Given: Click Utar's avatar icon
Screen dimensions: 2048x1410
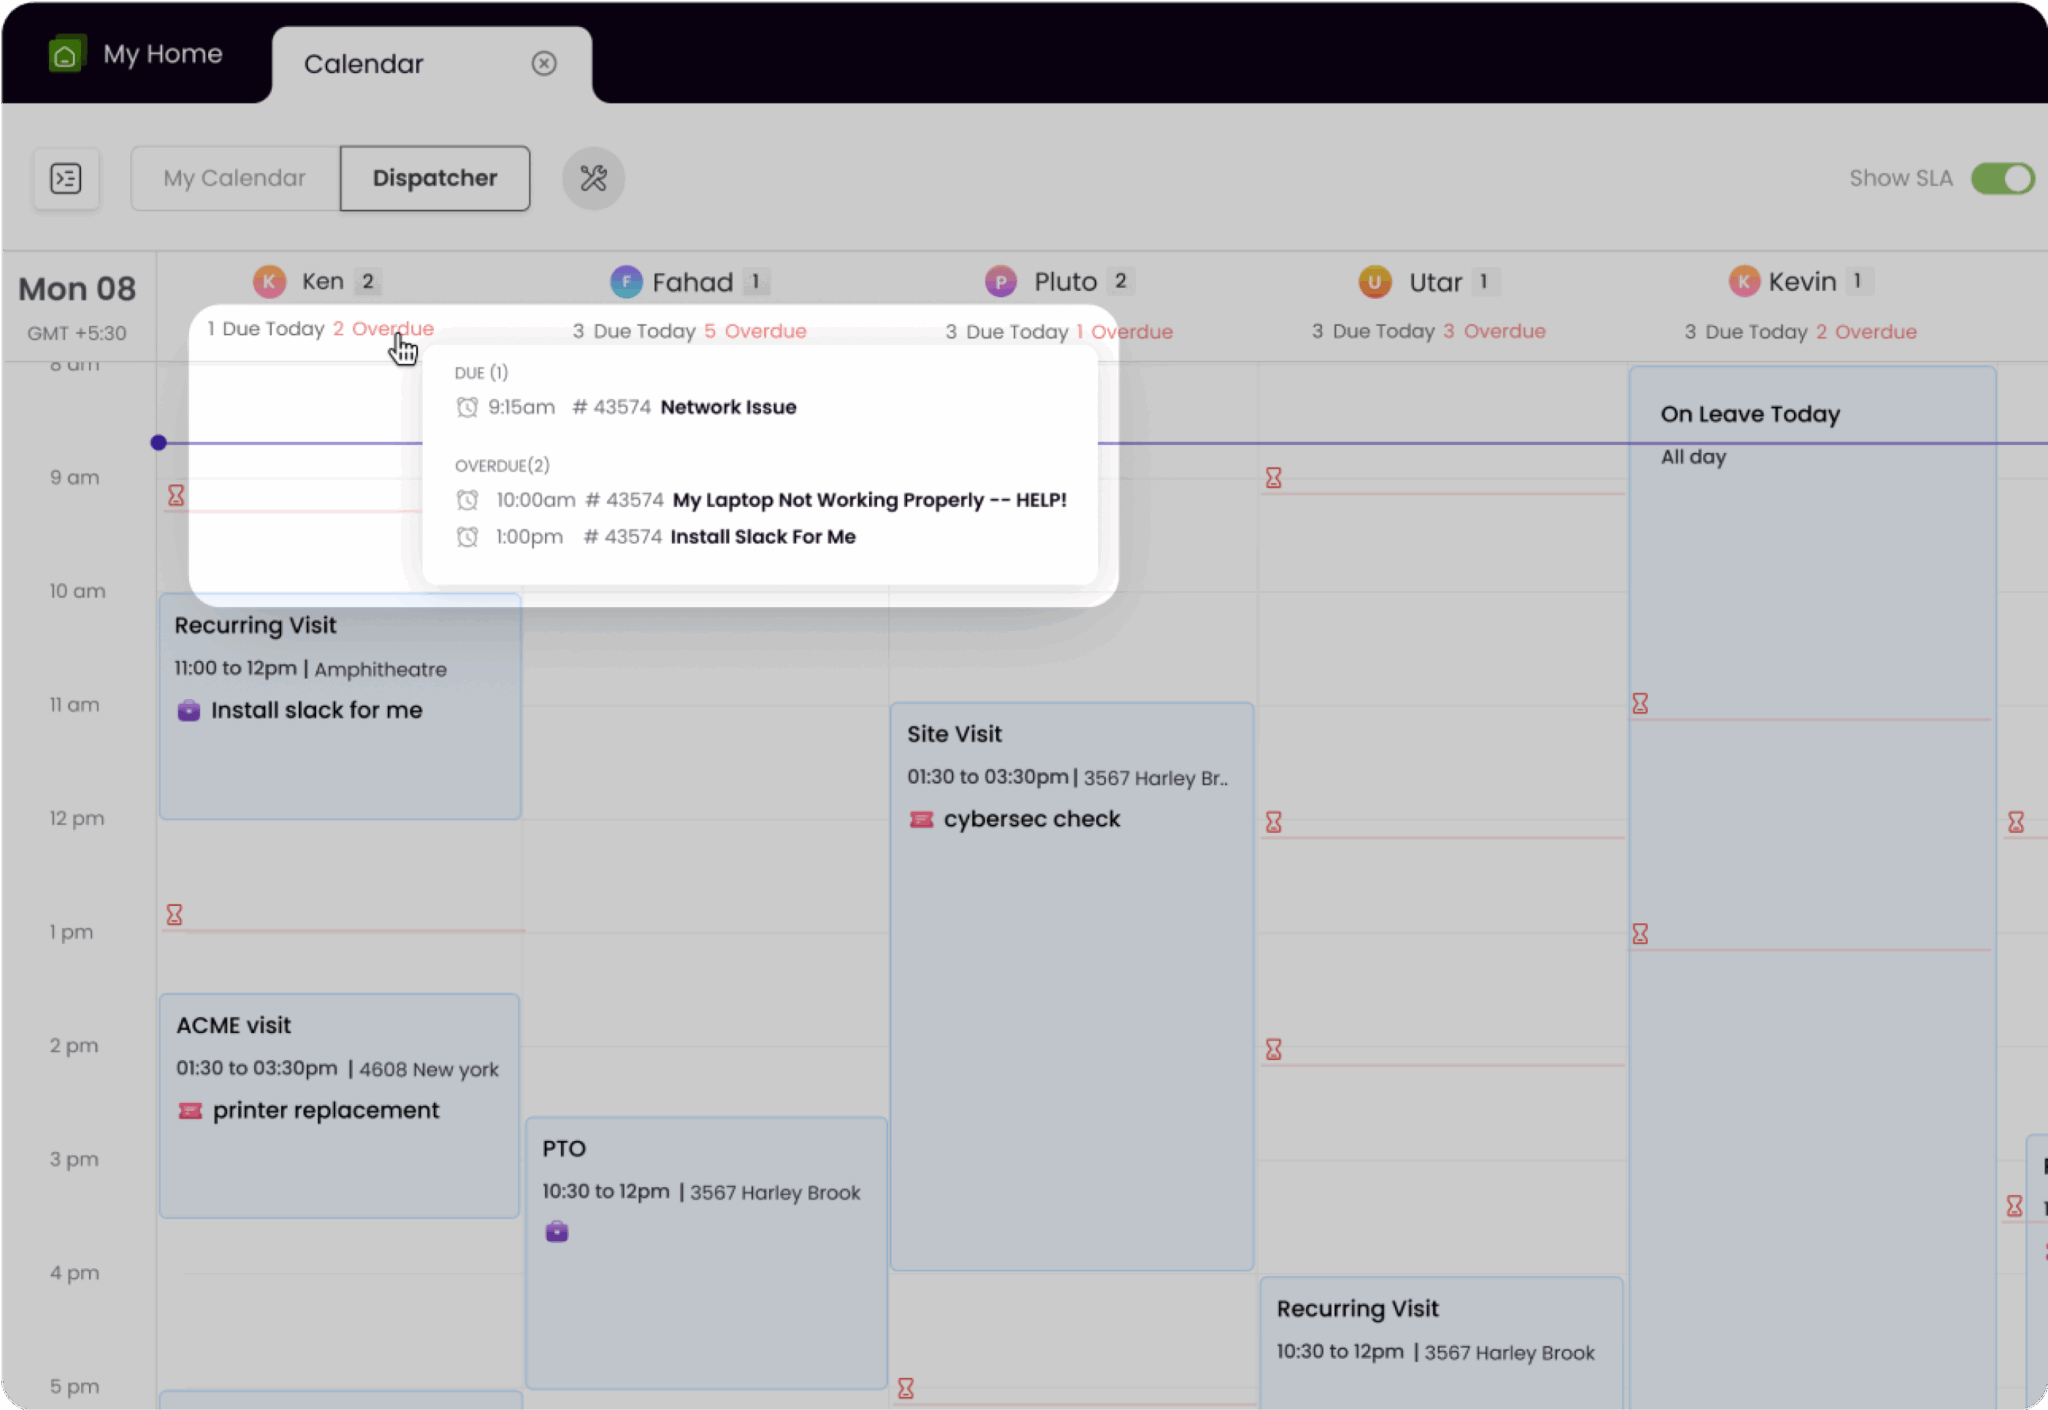Looking at the screenshot, I should (x=1375, y=282).
